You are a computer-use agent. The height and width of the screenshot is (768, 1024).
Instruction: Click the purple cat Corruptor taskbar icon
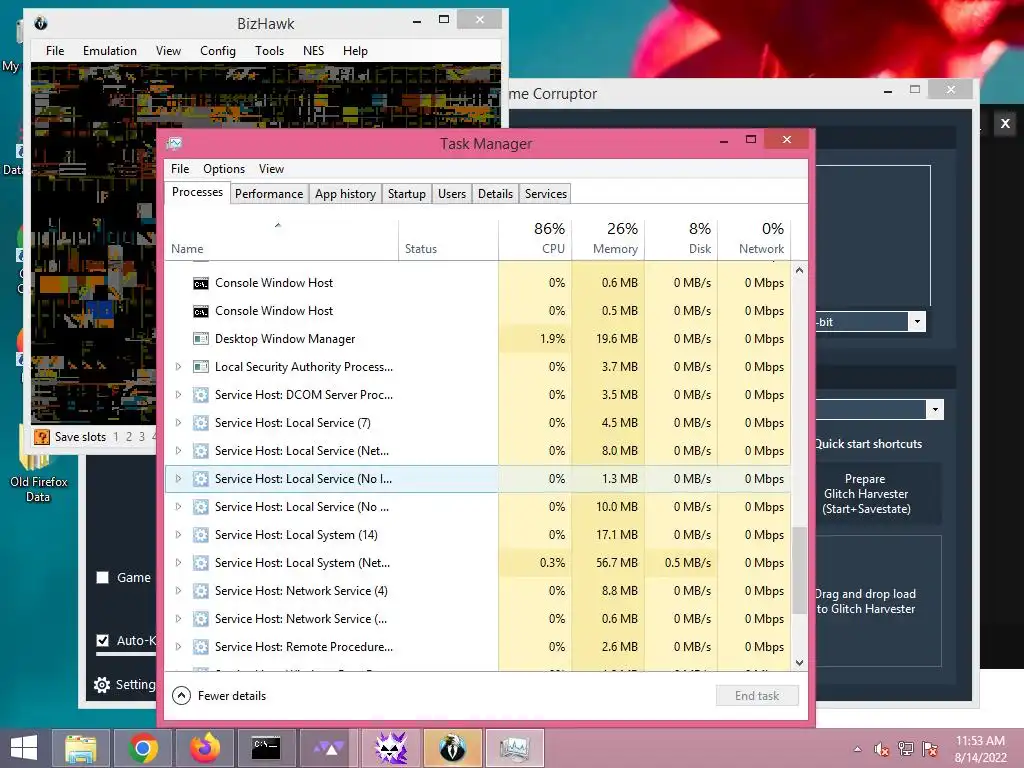391,748
